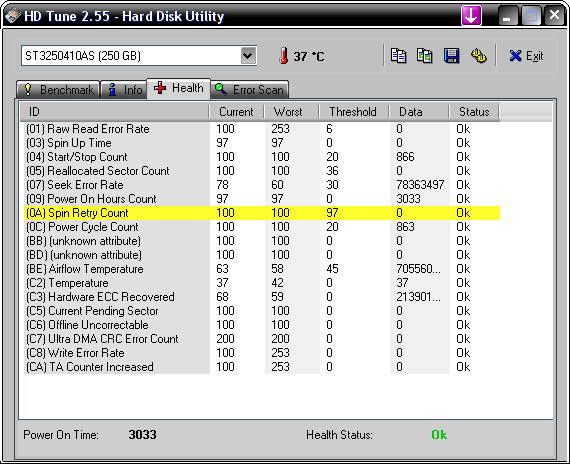The image size is (570, 464).
Task: Sort by the ID column header
Action: point(115,112)
